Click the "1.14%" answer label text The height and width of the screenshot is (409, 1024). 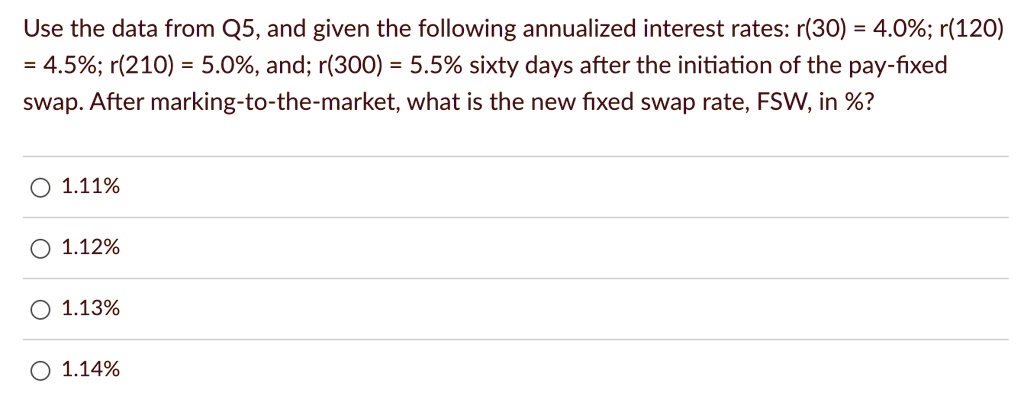pos(91,370)
